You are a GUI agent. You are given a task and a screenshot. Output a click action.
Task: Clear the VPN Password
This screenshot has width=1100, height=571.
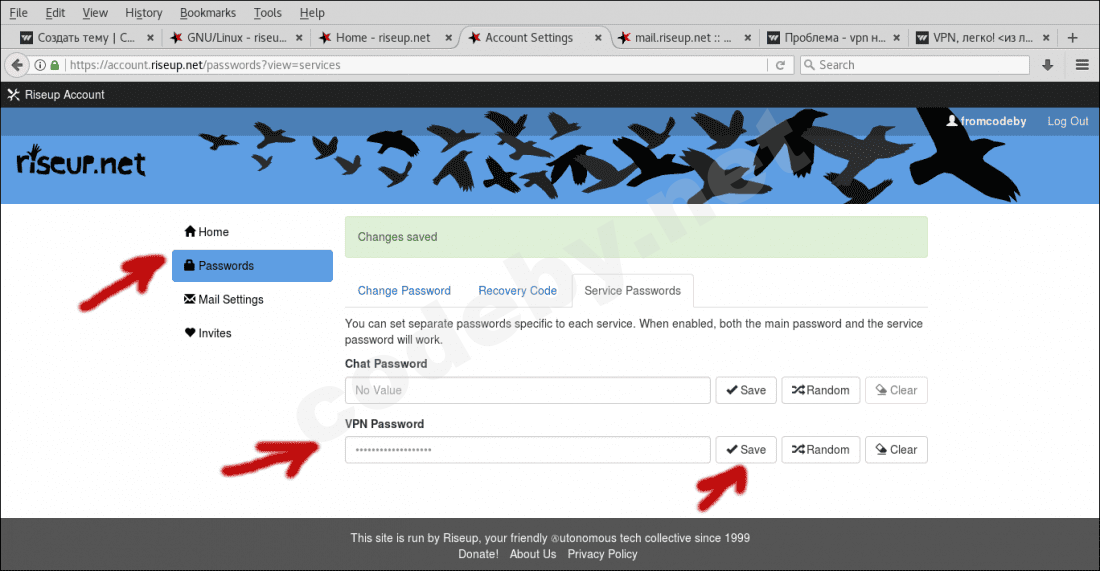897,450
